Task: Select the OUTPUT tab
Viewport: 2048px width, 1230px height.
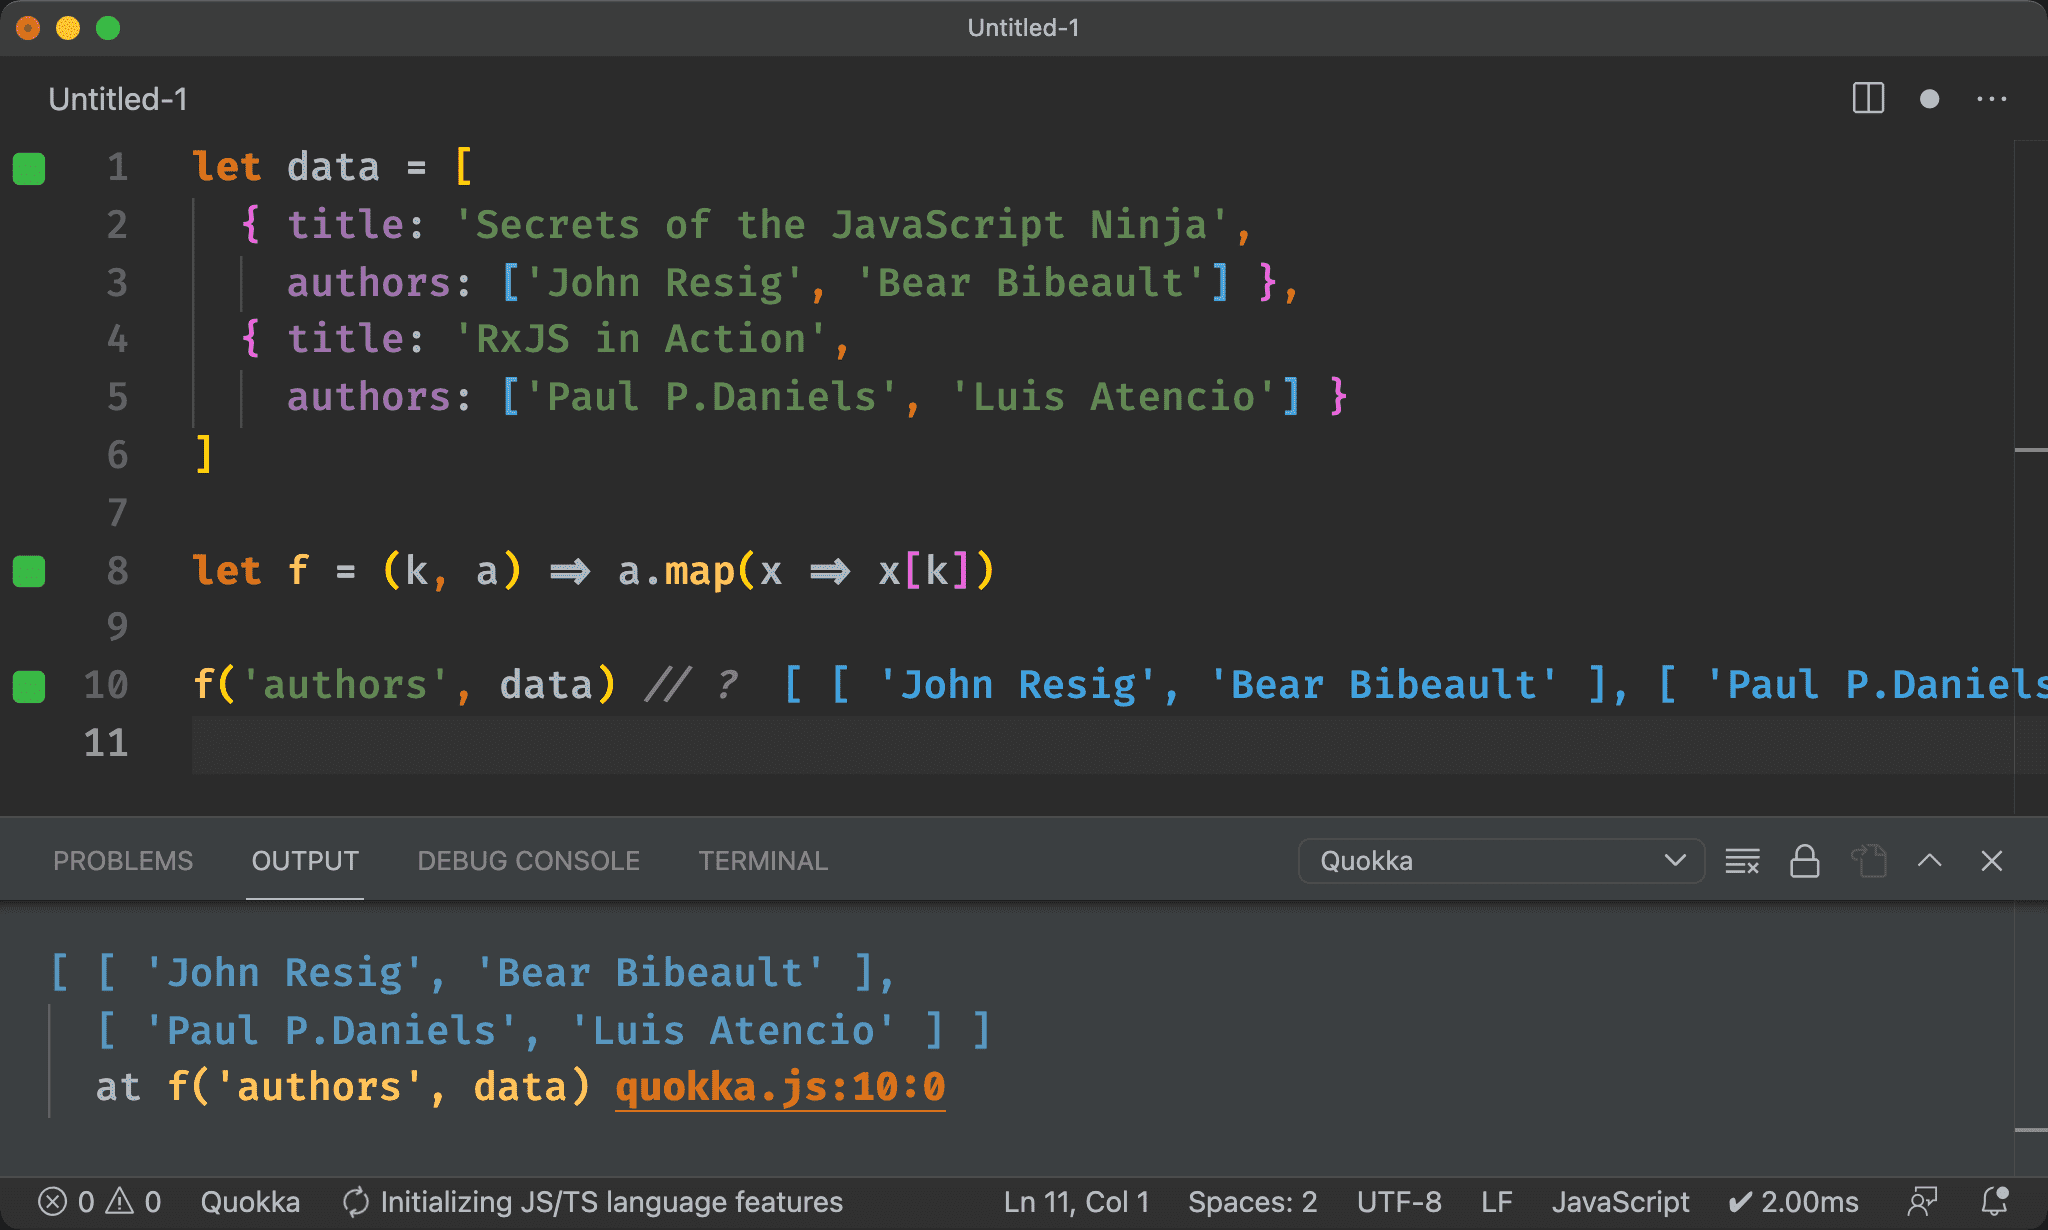Action: click(x=305, y=861)
